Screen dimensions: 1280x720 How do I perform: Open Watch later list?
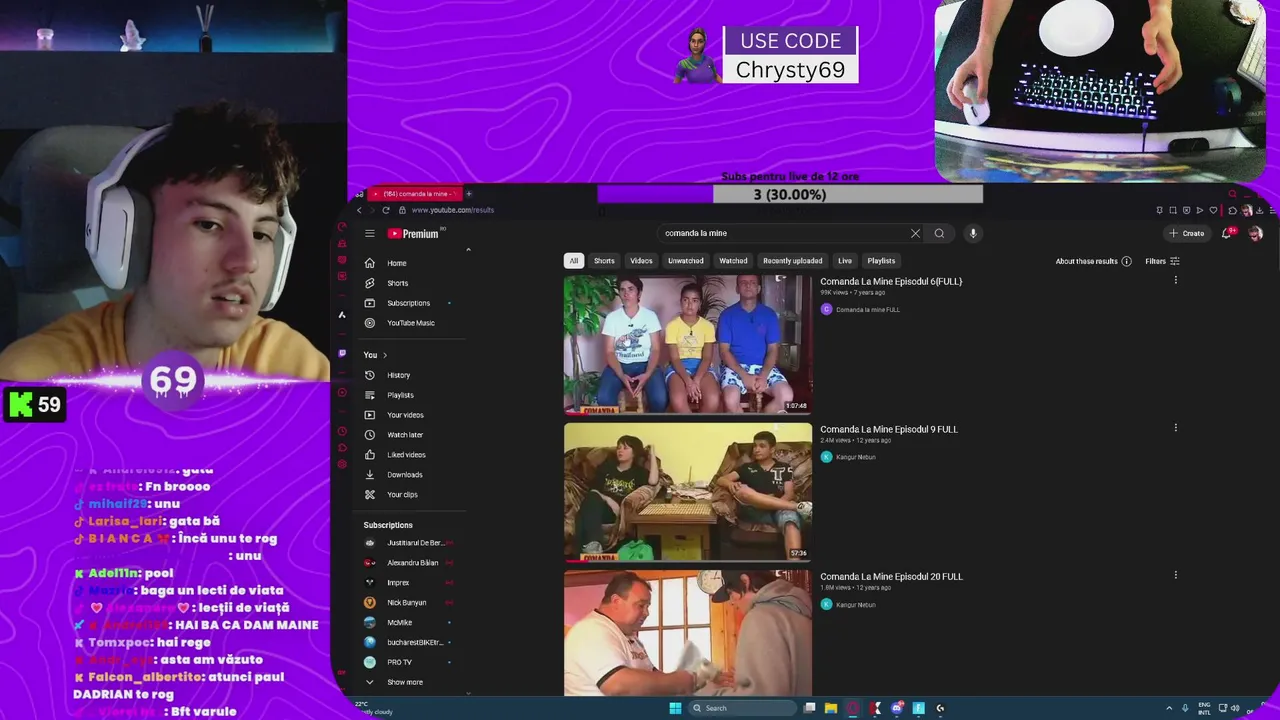click(405, 435)
